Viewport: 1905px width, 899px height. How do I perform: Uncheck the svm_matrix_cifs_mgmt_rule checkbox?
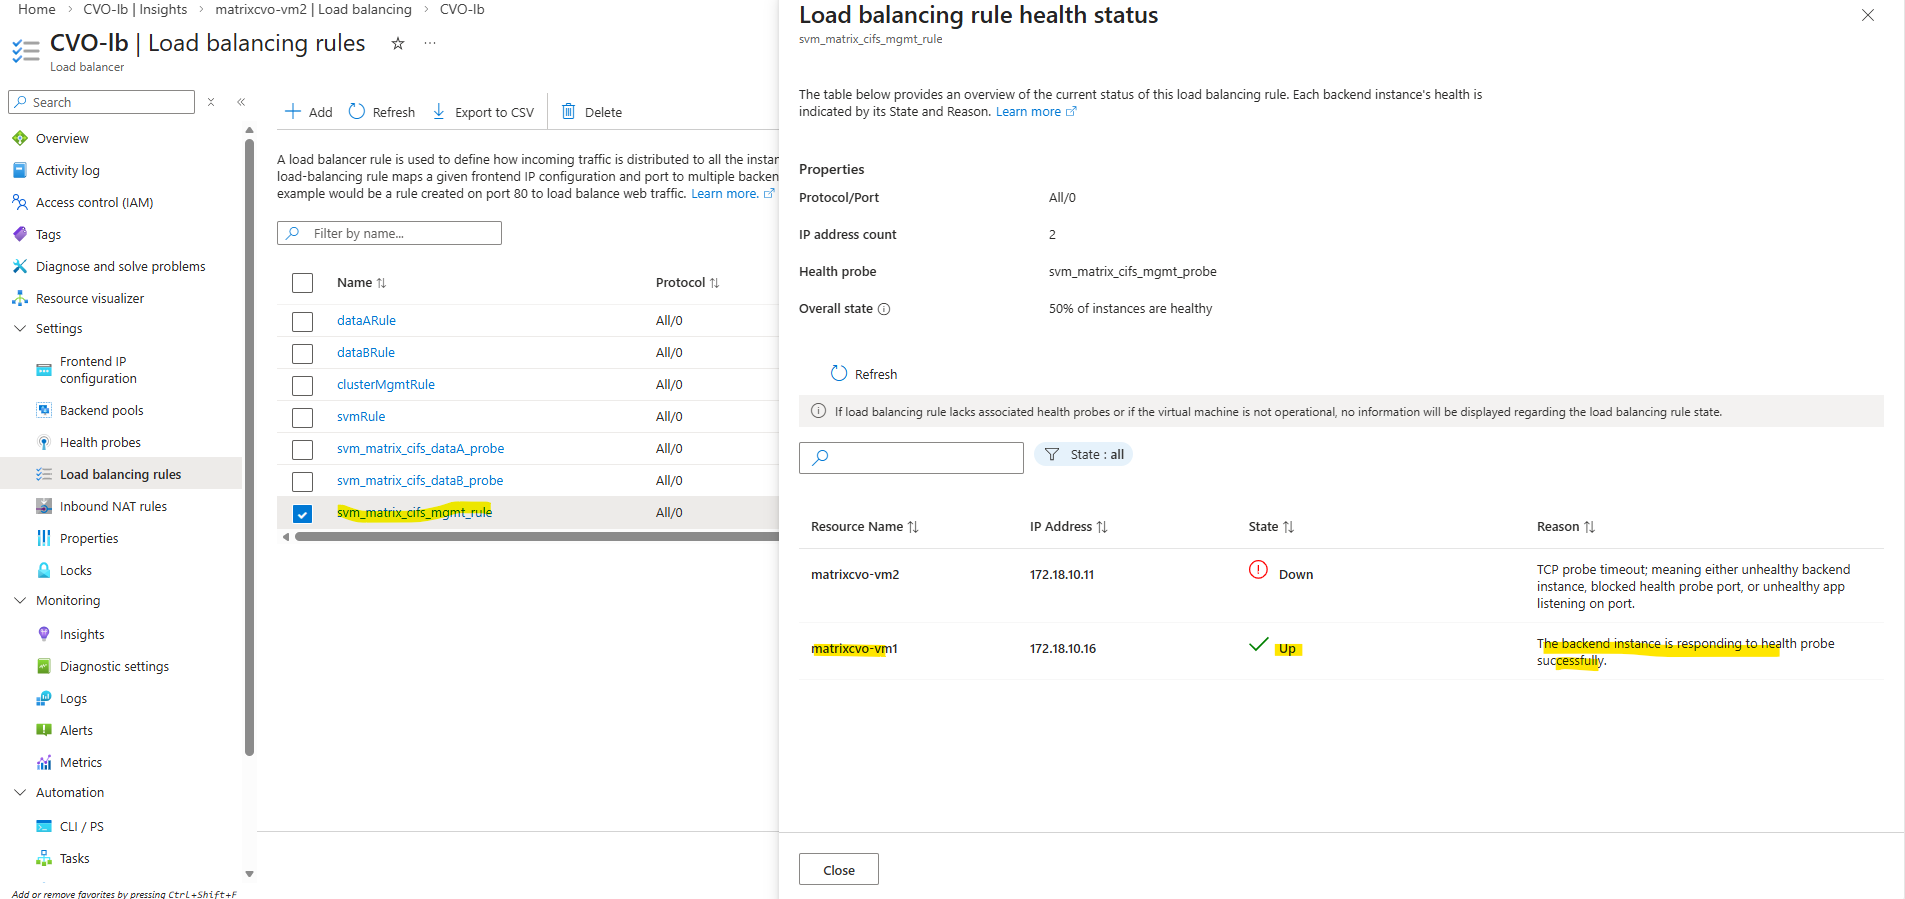tap(302, 513)
